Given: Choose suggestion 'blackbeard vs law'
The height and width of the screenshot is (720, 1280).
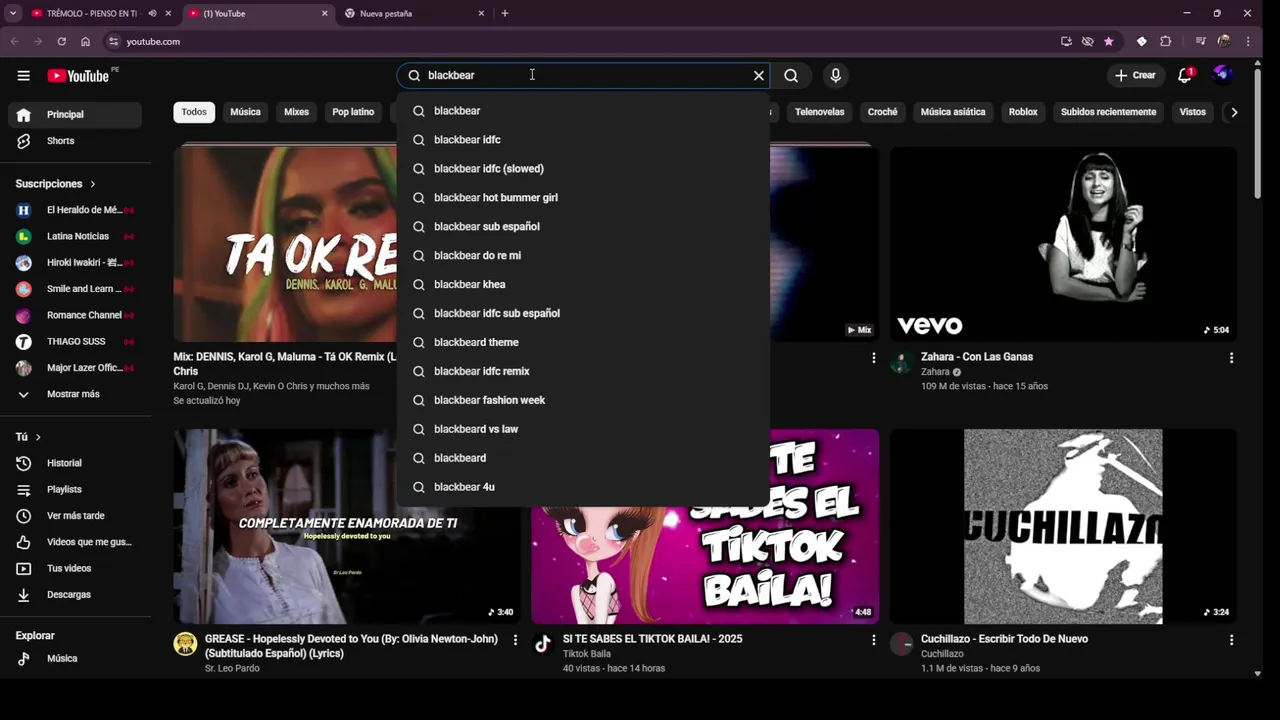Looking at the screenshot, I should pos(583,429).
